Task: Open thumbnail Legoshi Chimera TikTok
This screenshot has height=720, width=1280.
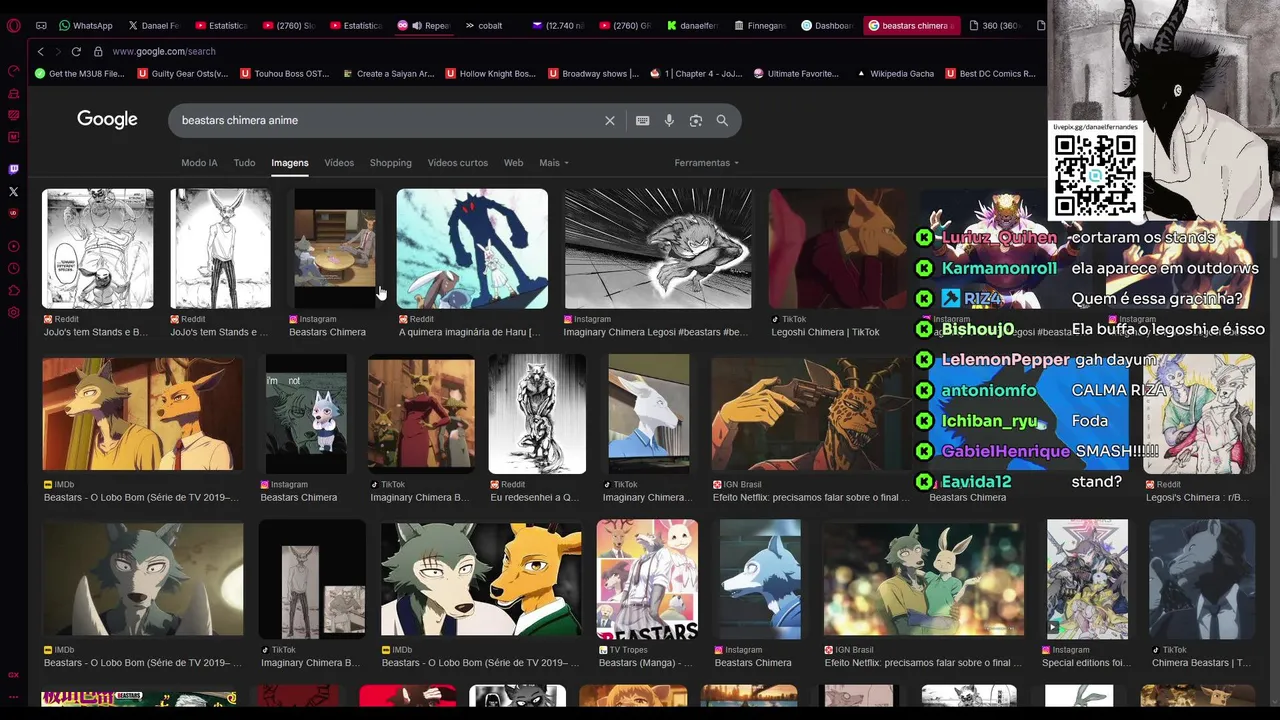Action: [x=837, y=249]
